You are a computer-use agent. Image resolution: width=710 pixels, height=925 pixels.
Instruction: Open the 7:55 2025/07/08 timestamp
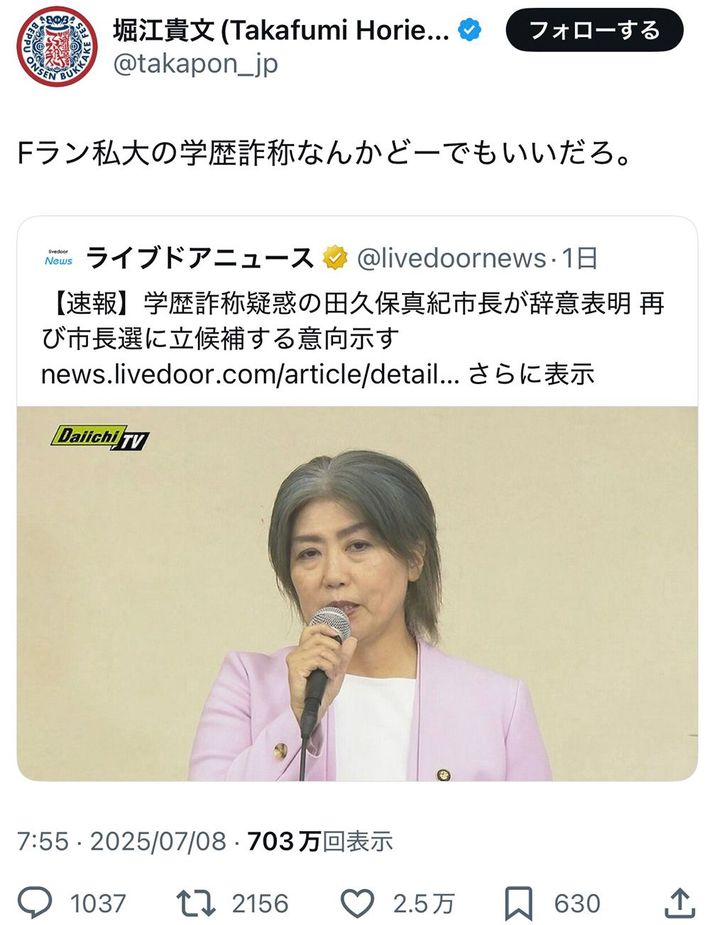pyautogui.click(x=121, y=841)
